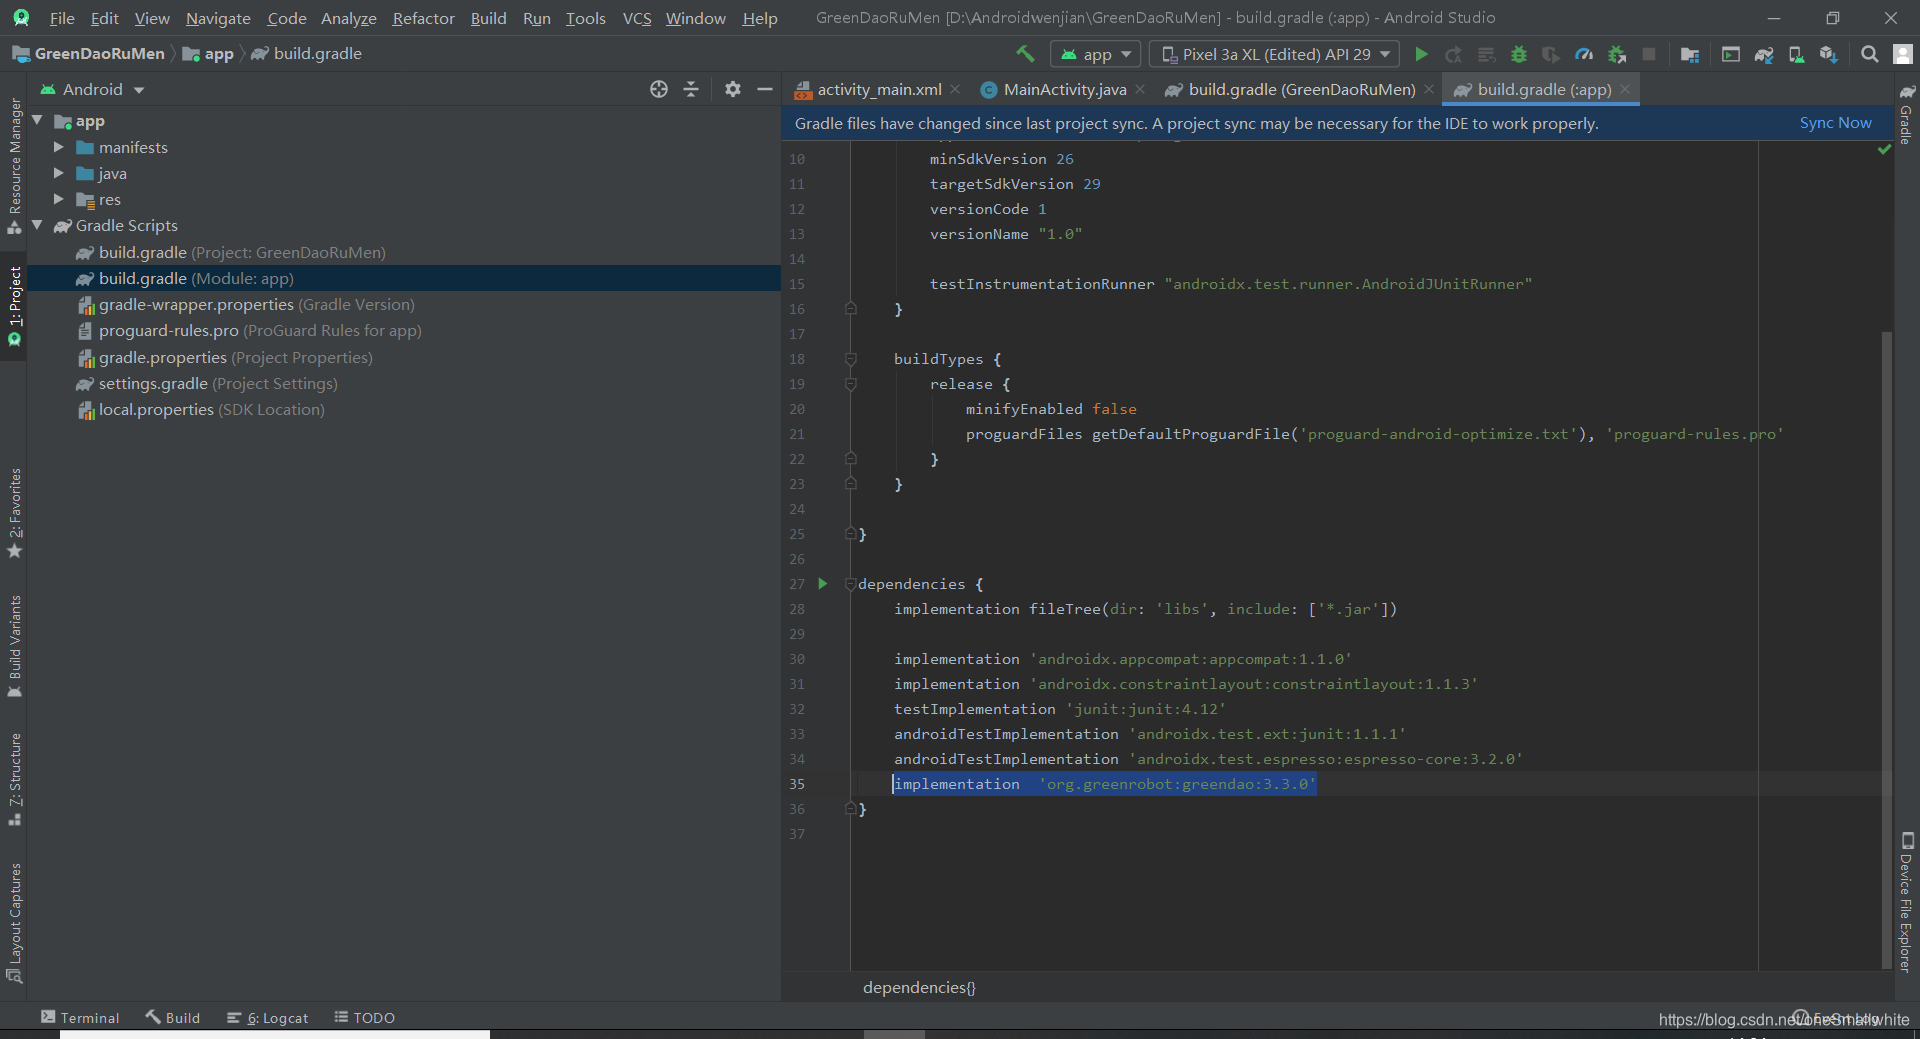Open the Refactor menu
1920x1039 pixels.
pyautogui.click(x=423, y=18)
